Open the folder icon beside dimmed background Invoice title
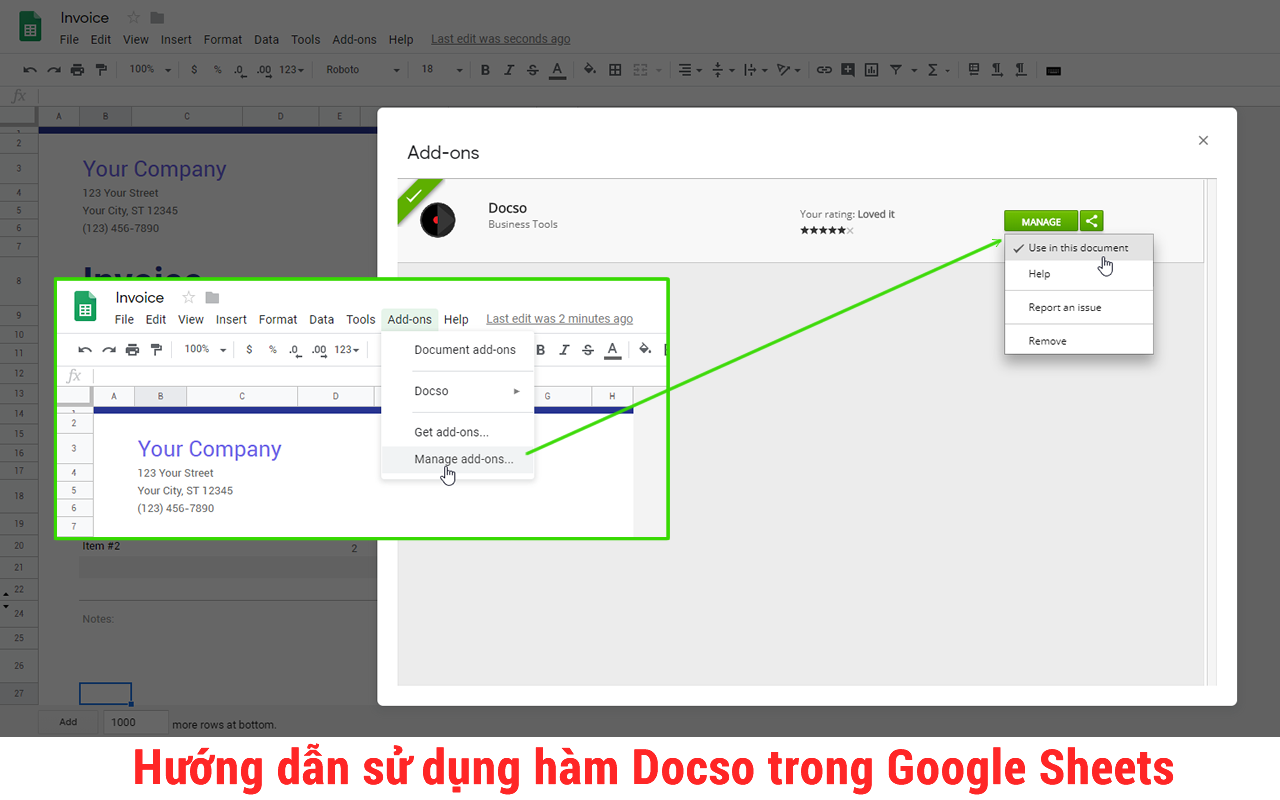Viewport: 1280px width, 800px height. tap(157, 18)
